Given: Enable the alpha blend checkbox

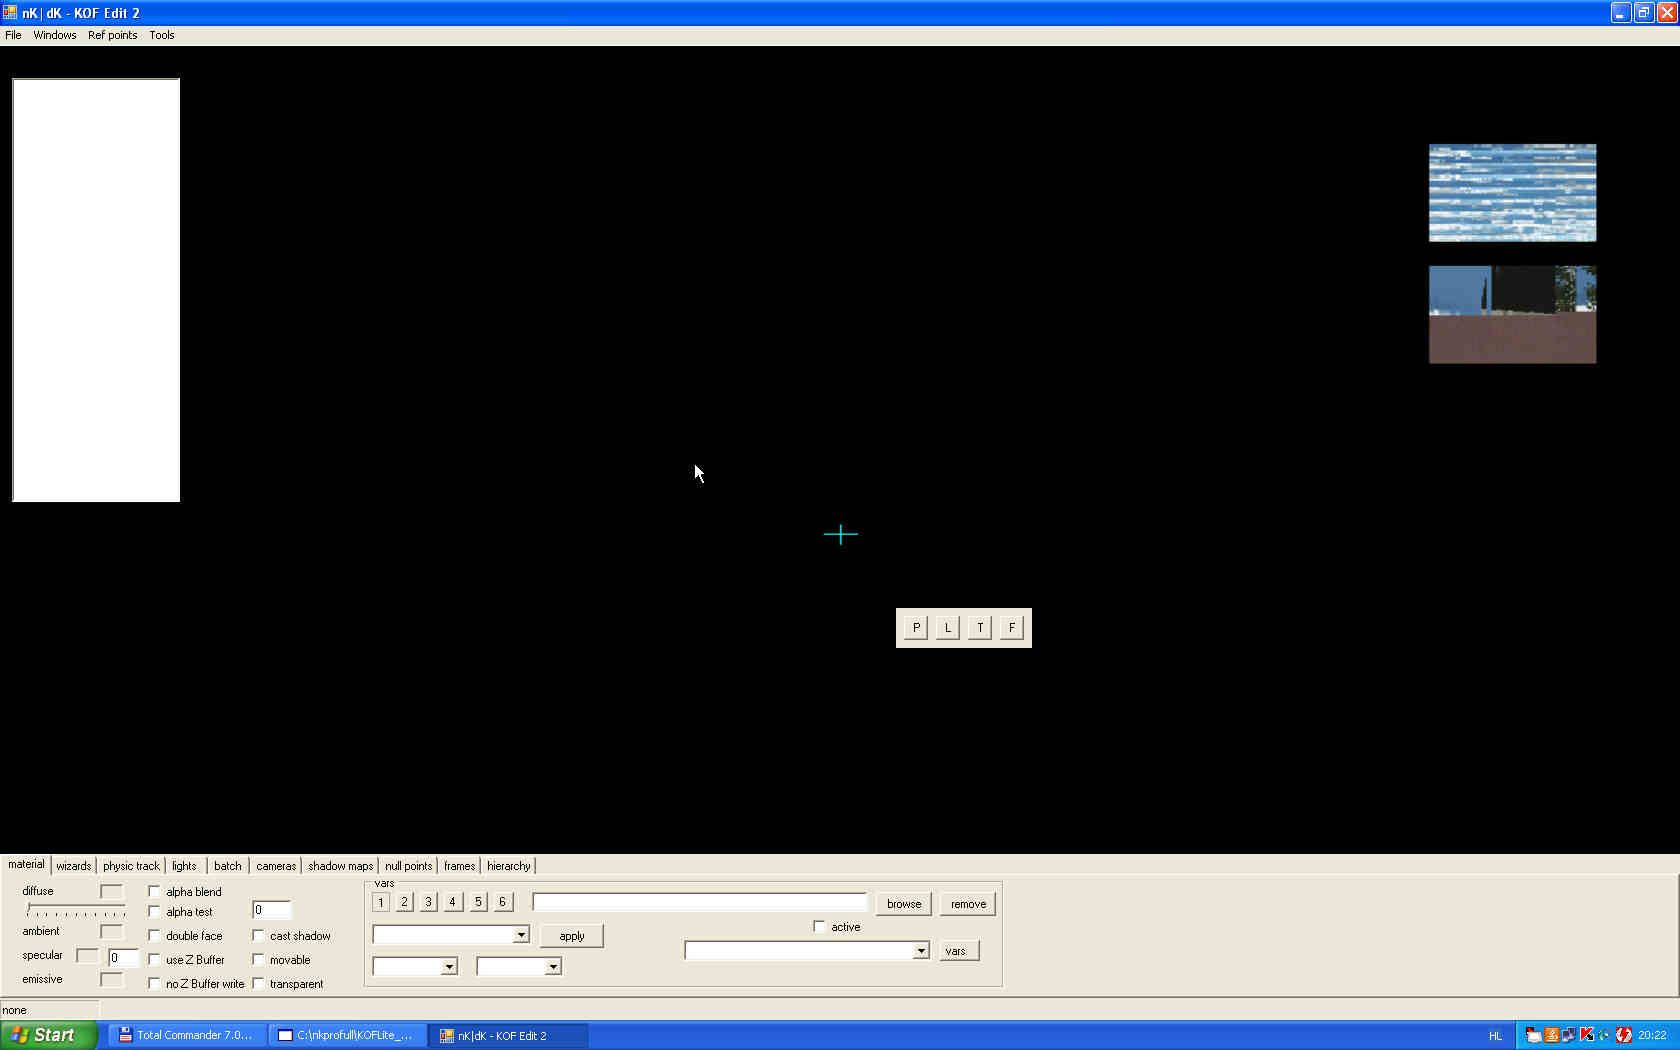Looking at the screenshot, I should point(154,891).
